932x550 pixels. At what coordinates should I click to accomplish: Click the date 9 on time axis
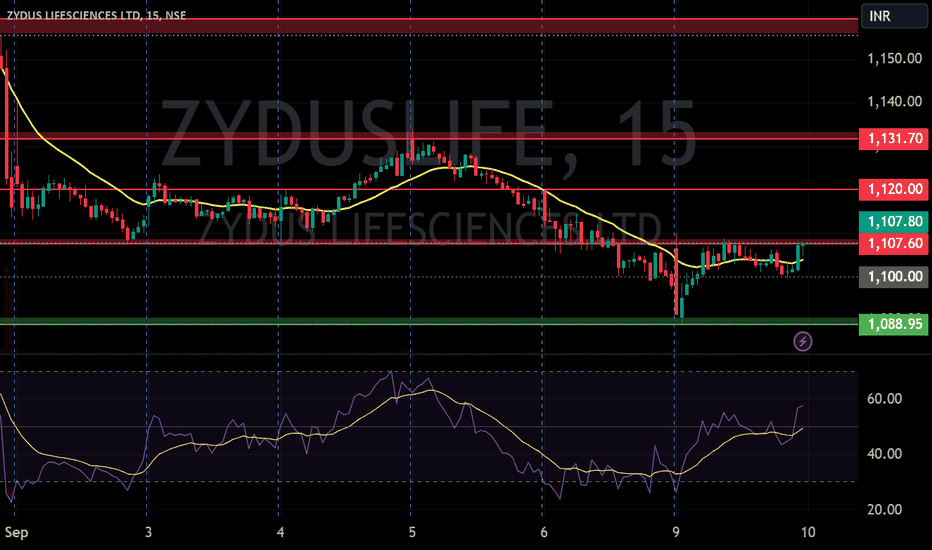click(676, 532)
